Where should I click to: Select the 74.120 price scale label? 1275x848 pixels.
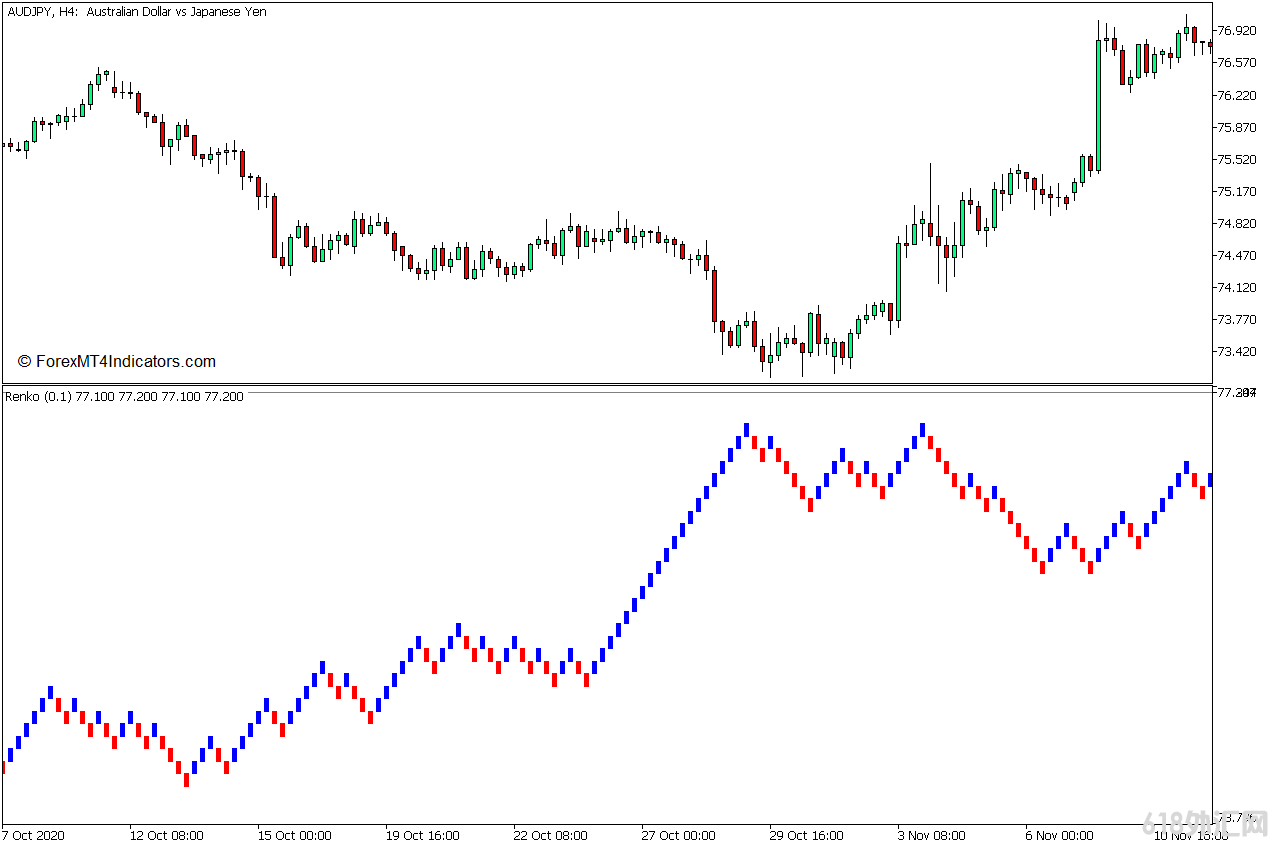(x=1237, y=287)
